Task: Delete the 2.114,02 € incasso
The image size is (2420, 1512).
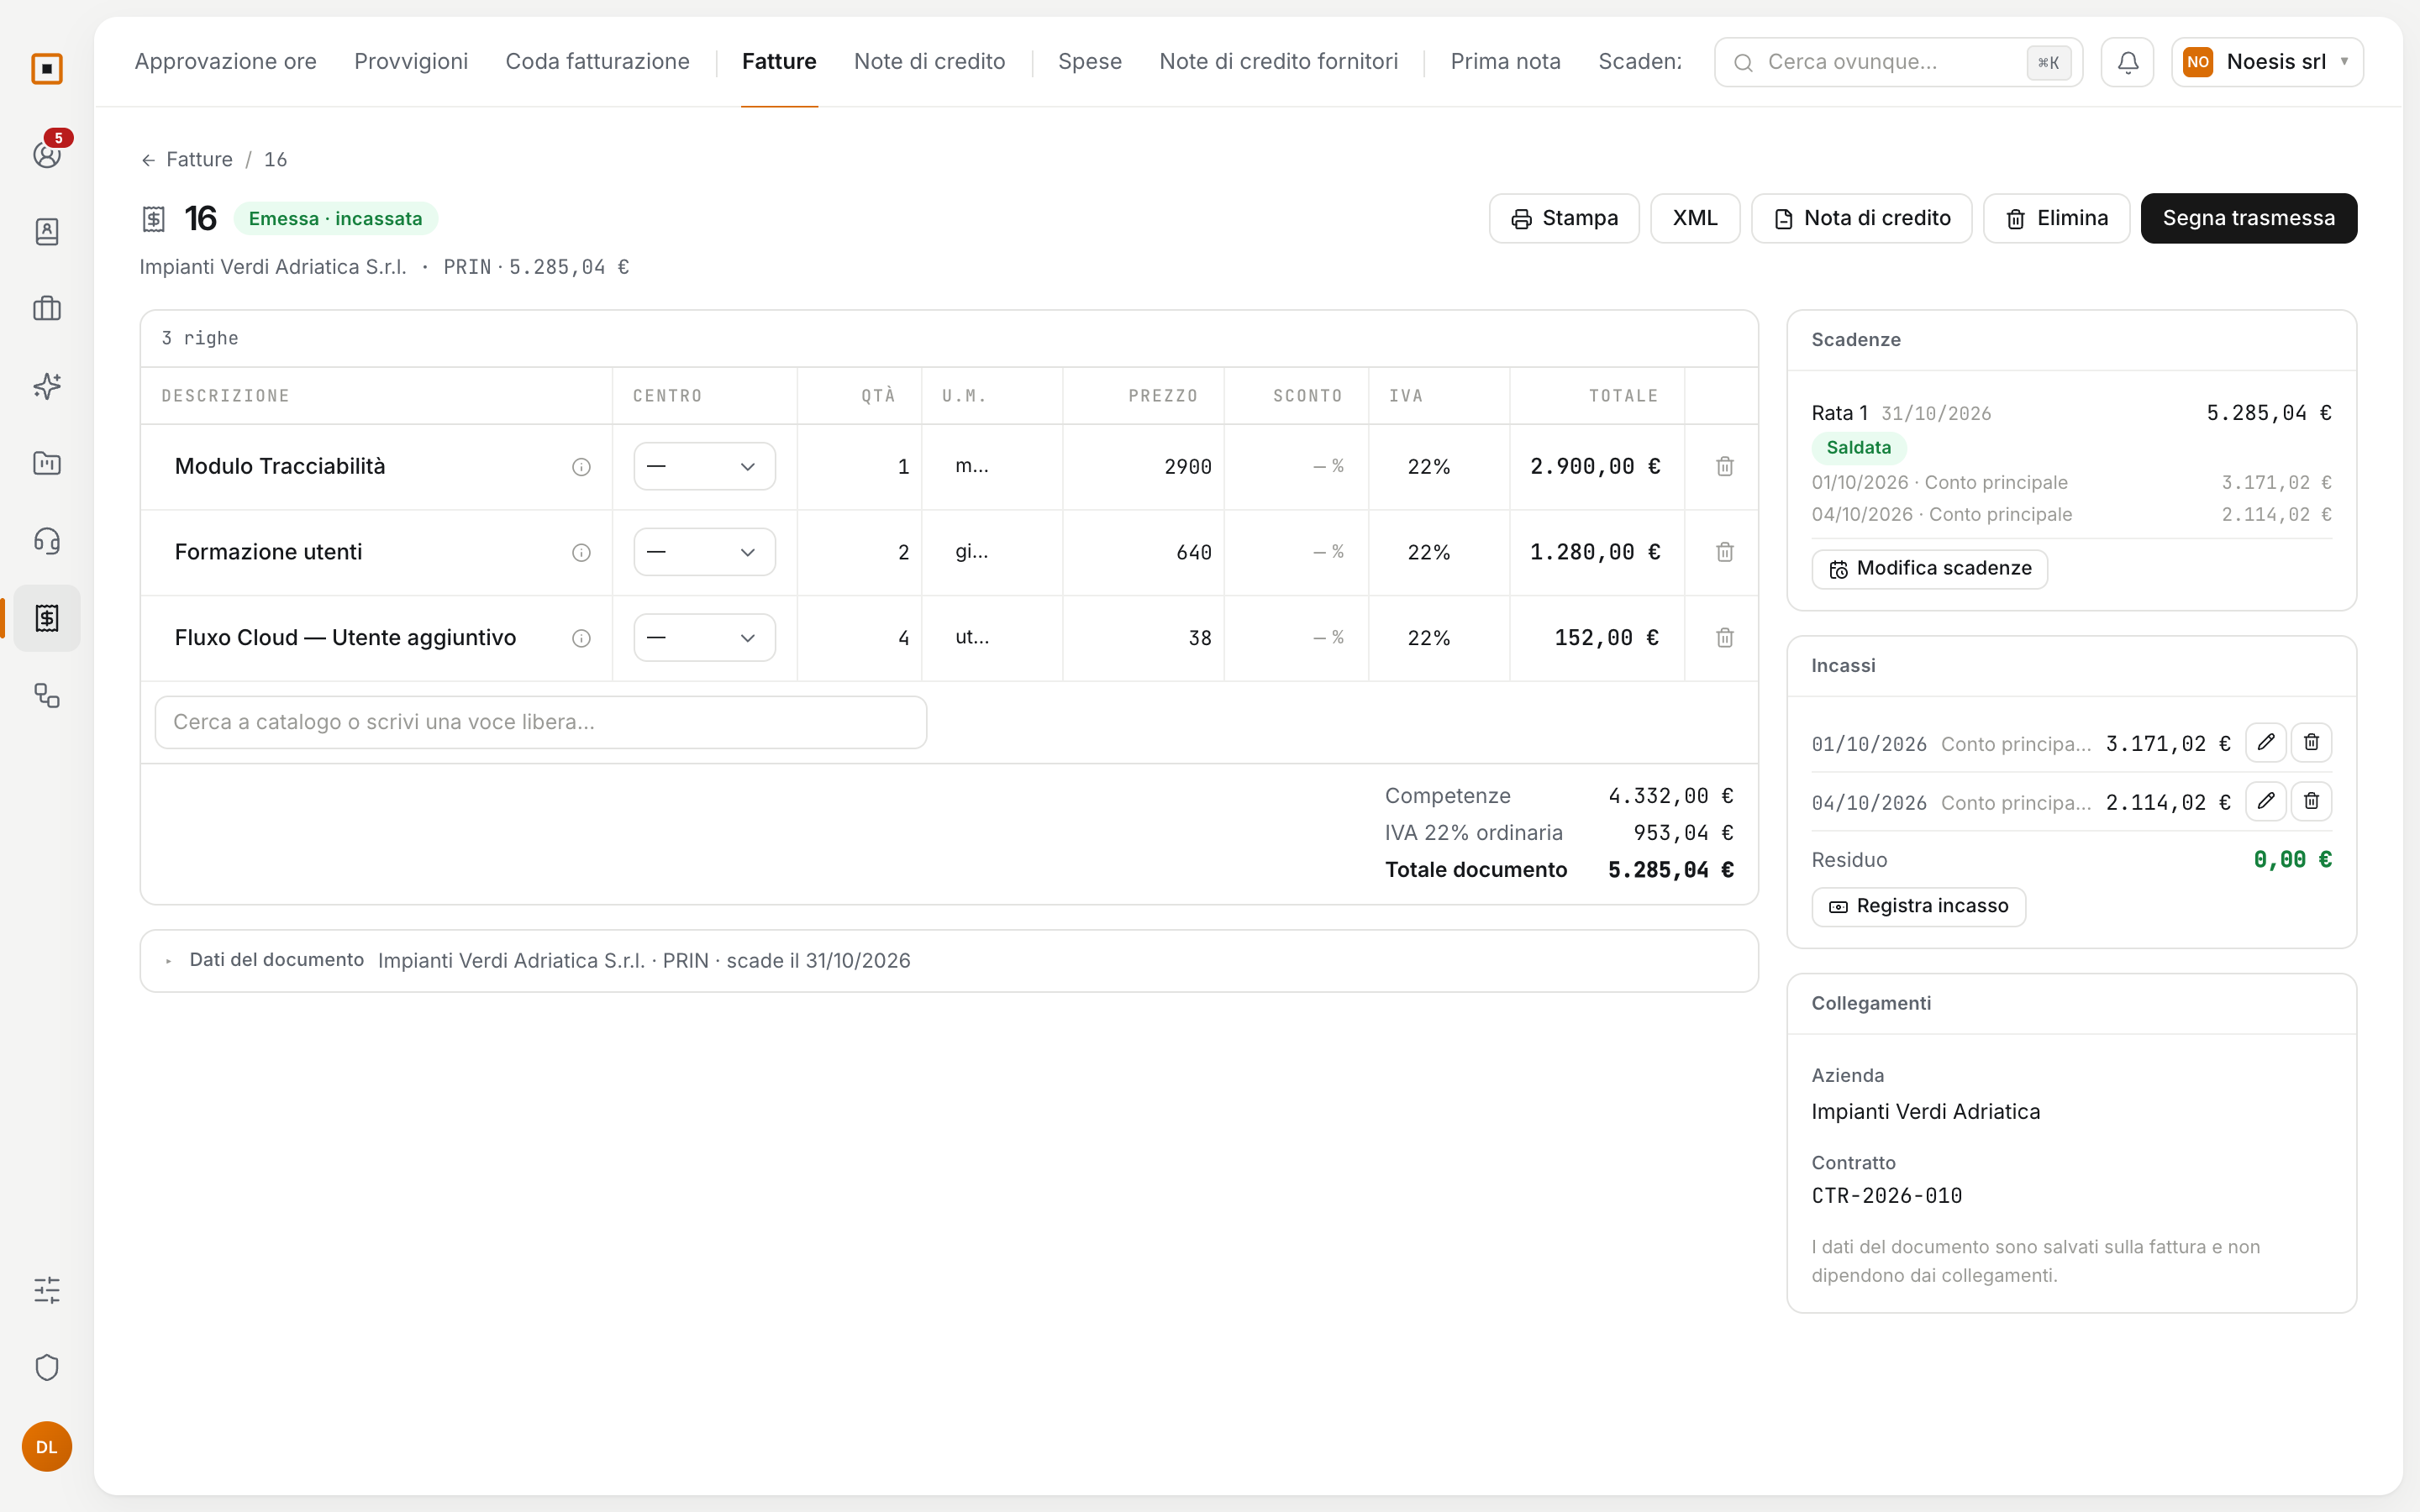Action: (x=2311, y=801)
